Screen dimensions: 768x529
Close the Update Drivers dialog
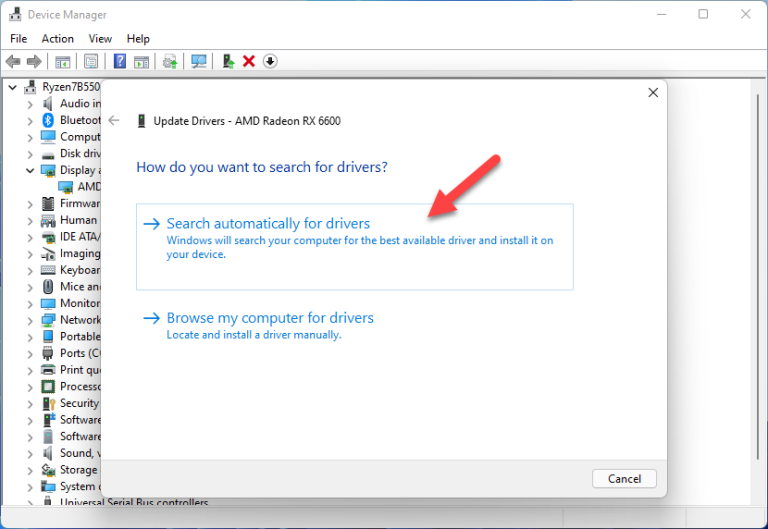coord(653,93)
